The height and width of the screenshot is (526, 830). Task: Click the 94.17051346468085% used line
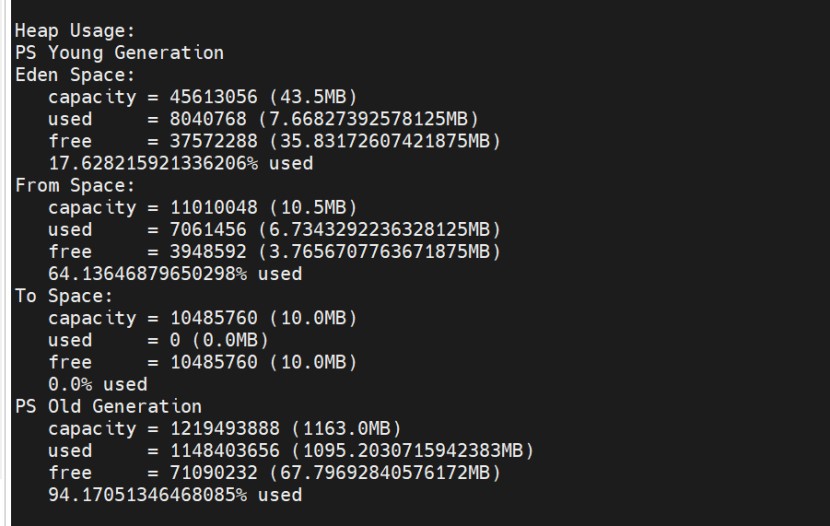(x=175, y=495)
